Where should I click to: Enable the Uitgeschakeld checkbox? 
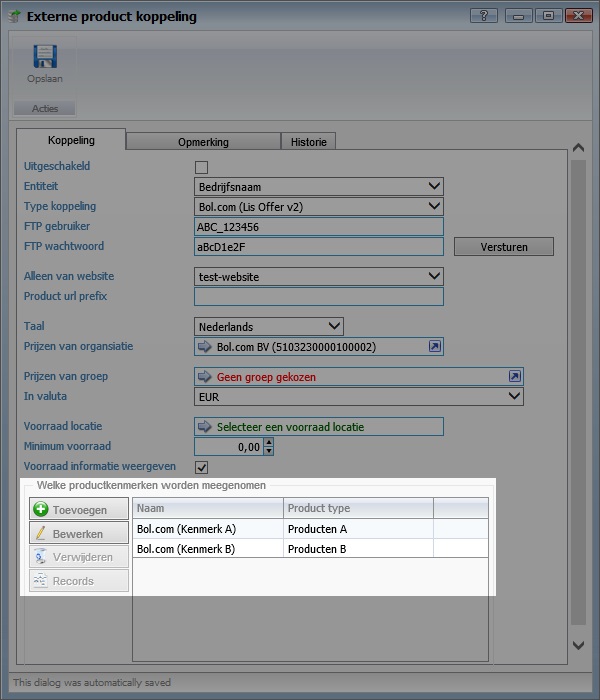pyautogui.click(x=201, y=167)
